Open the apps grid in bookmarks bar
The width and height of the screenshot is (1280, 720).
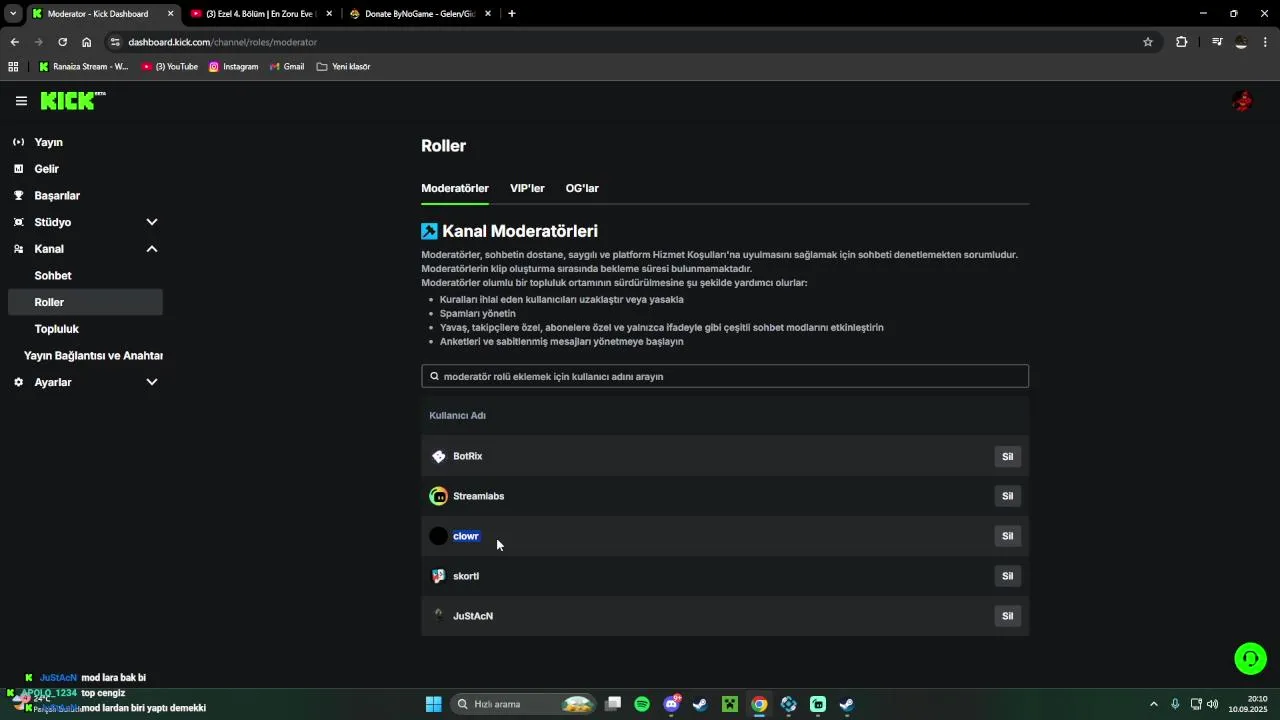[13, 67]
